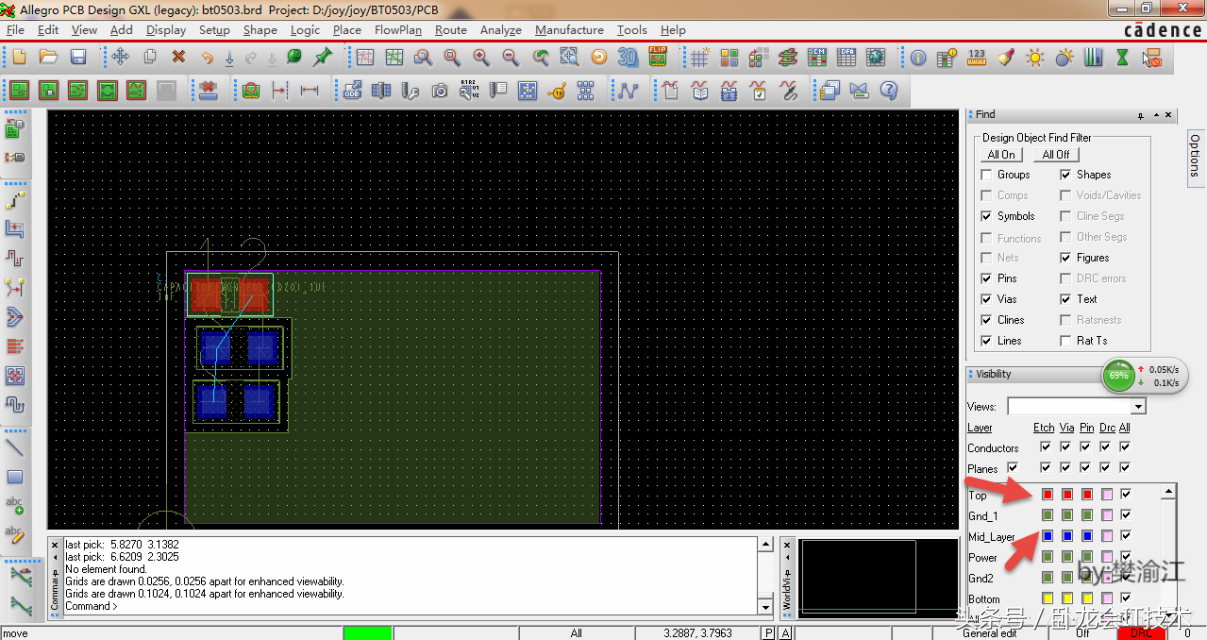Open the Display menu
The height and width of the screenshot is (640, 1207).
(x=166, y=30)
